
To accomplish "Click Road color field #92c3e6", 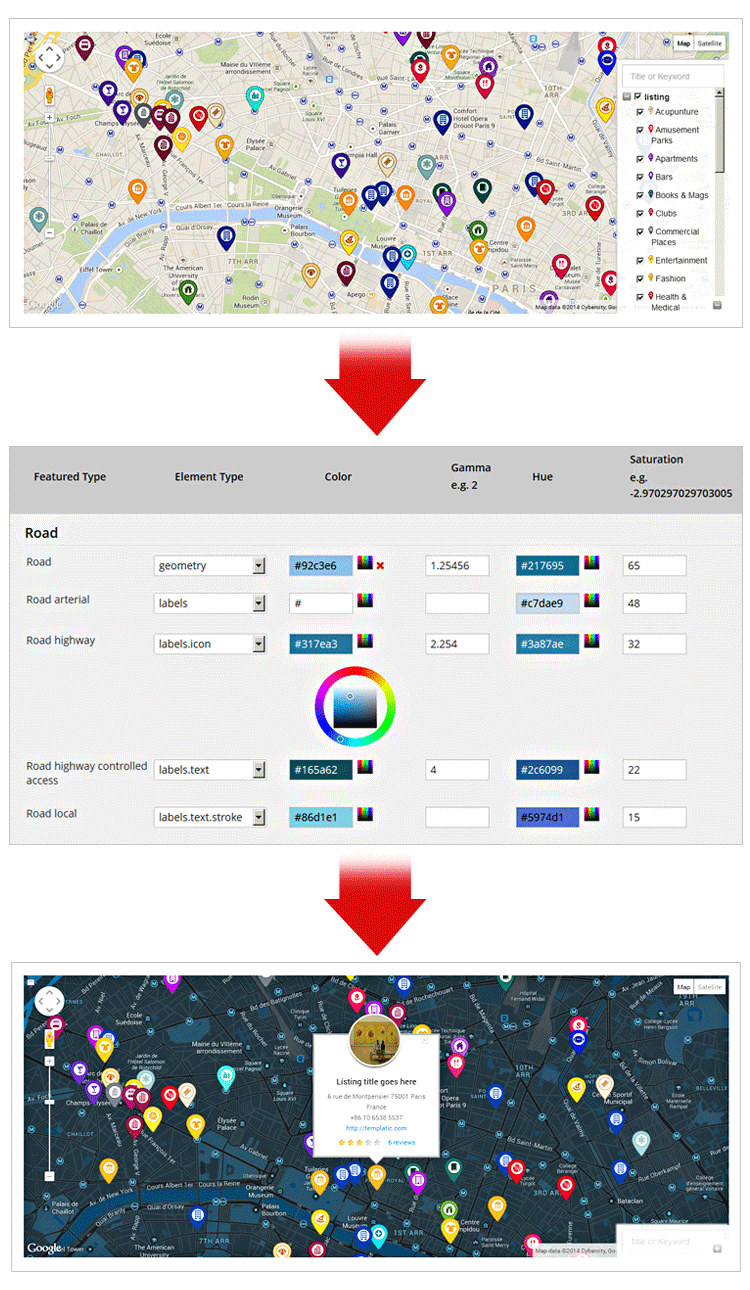I will 321,566.
